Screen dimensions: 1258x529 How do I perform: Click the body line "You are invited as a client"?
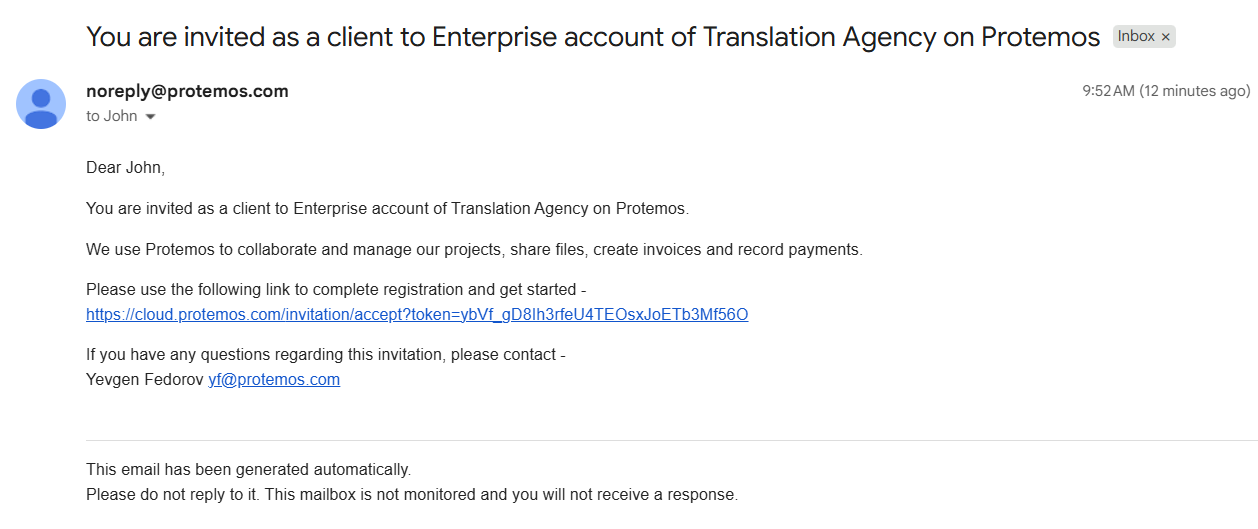pyautogui.click(x=387, y=209)
